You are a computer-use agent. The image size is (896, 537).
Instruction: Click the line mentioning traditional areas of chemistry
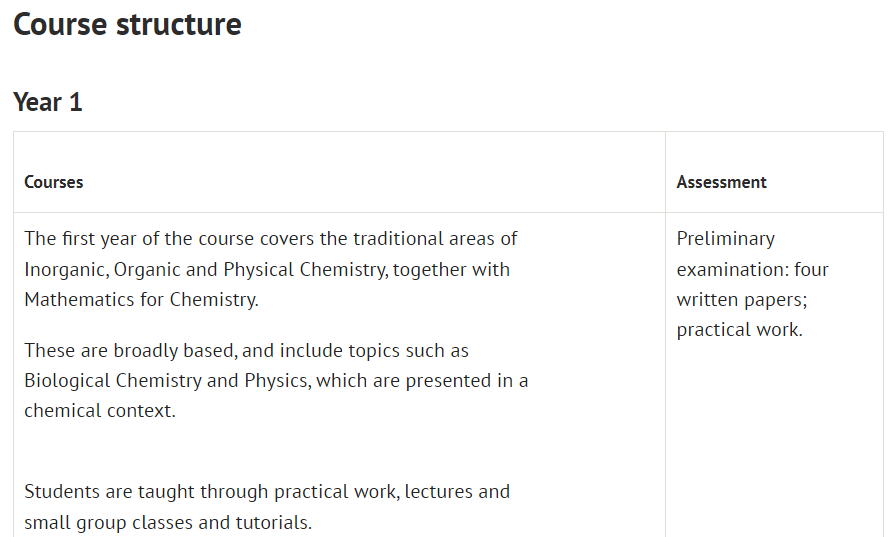coord(271,239)
